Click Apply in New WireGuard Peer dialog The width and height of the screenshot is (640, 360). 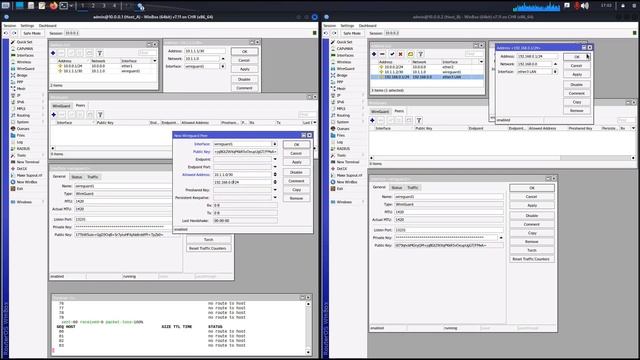click(x=296, y=162)
